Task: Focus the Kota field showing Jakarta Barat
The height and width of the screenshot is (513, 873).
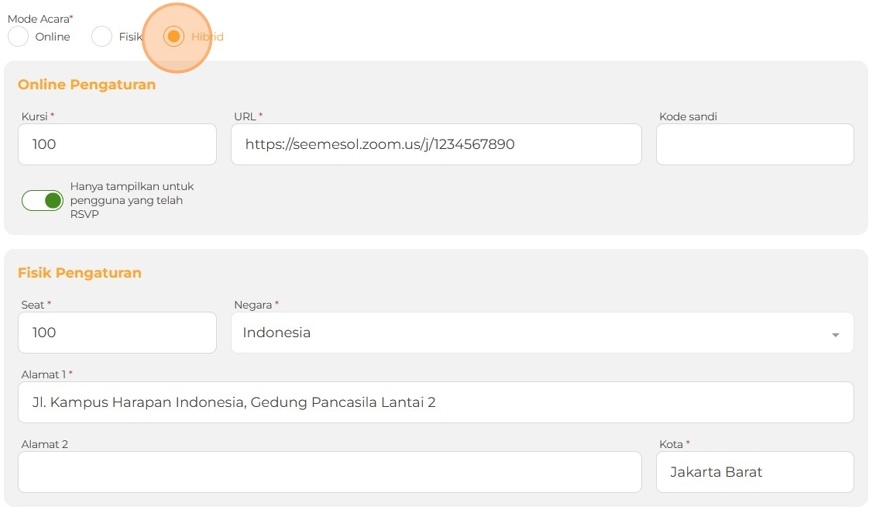Action: (x=754, y=472)
